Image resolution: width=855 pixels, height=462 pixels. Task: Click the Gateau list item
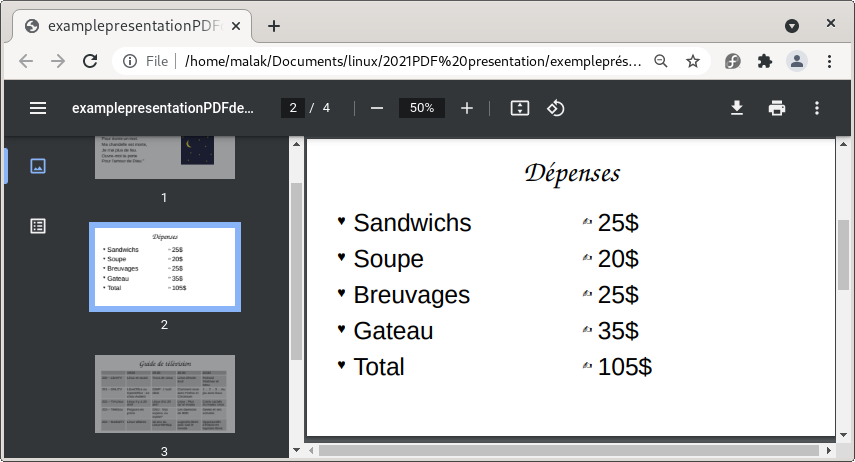(x=393, y=331)
